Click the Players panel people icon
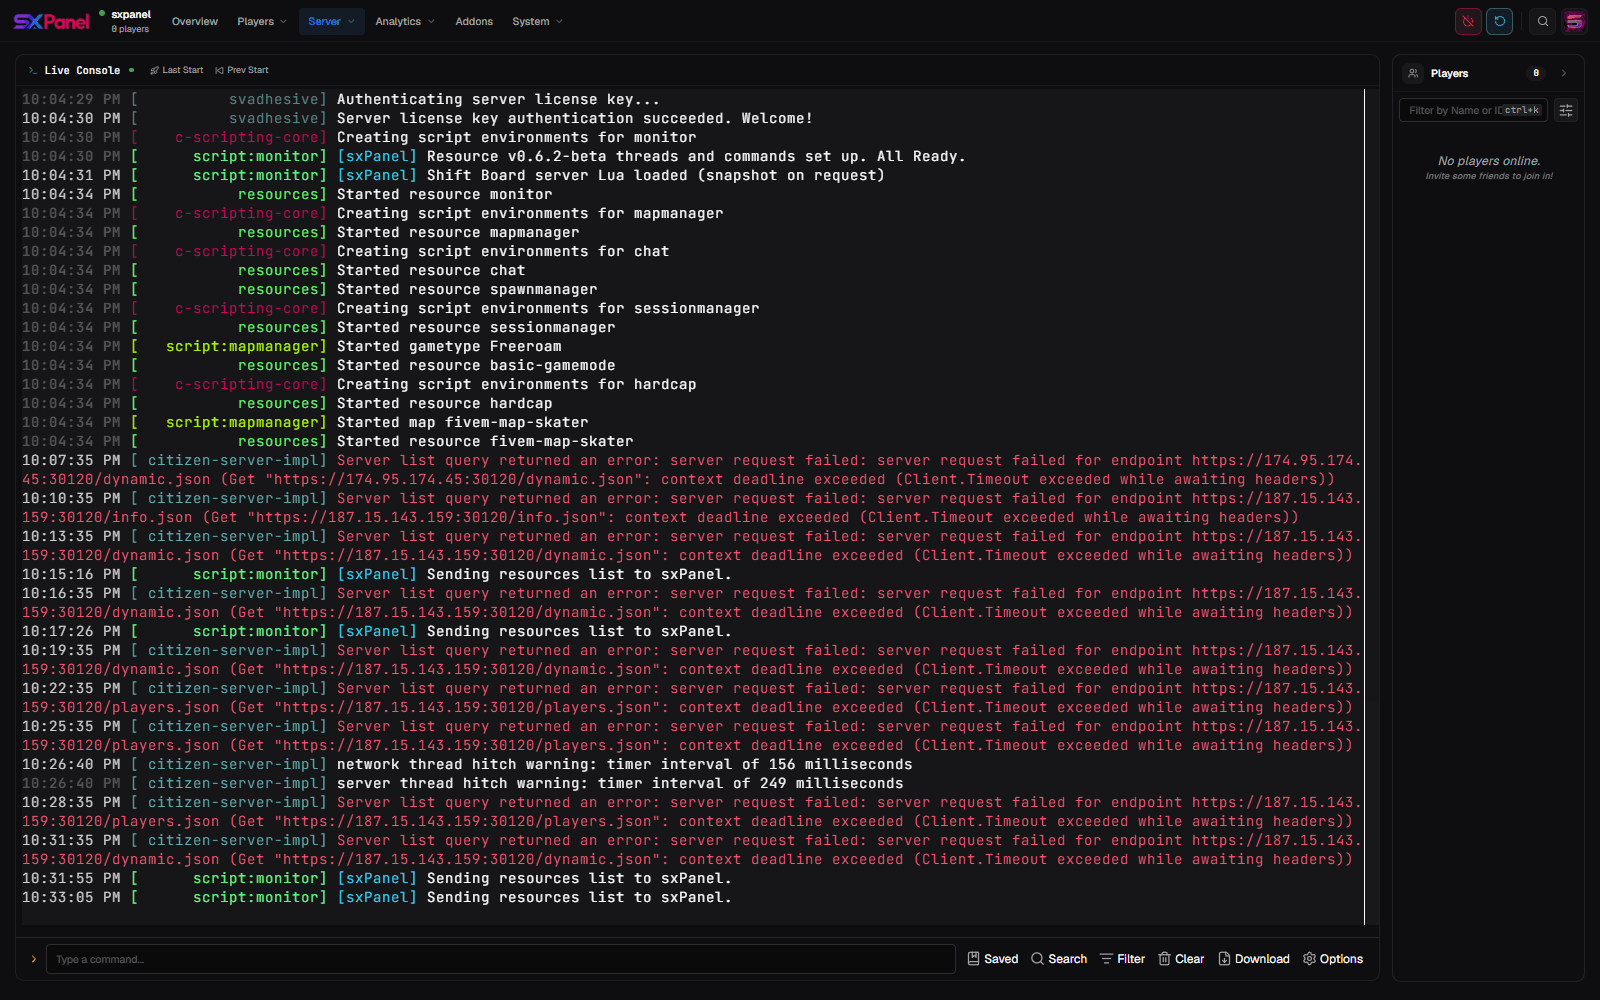The width and height of the screenshot is (1600, 1000). pyautogui.click(x=1413, y=73)
